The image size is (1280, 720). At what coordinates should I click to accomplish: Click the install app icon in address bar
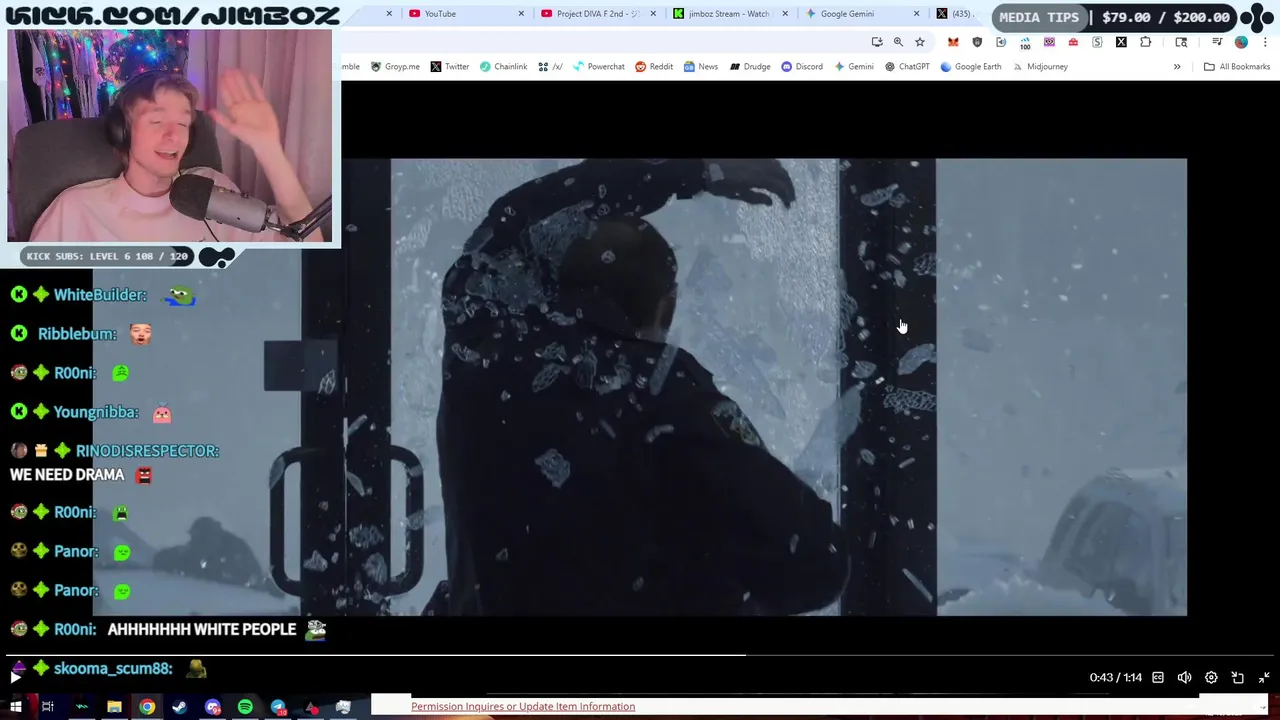[877, 42]
